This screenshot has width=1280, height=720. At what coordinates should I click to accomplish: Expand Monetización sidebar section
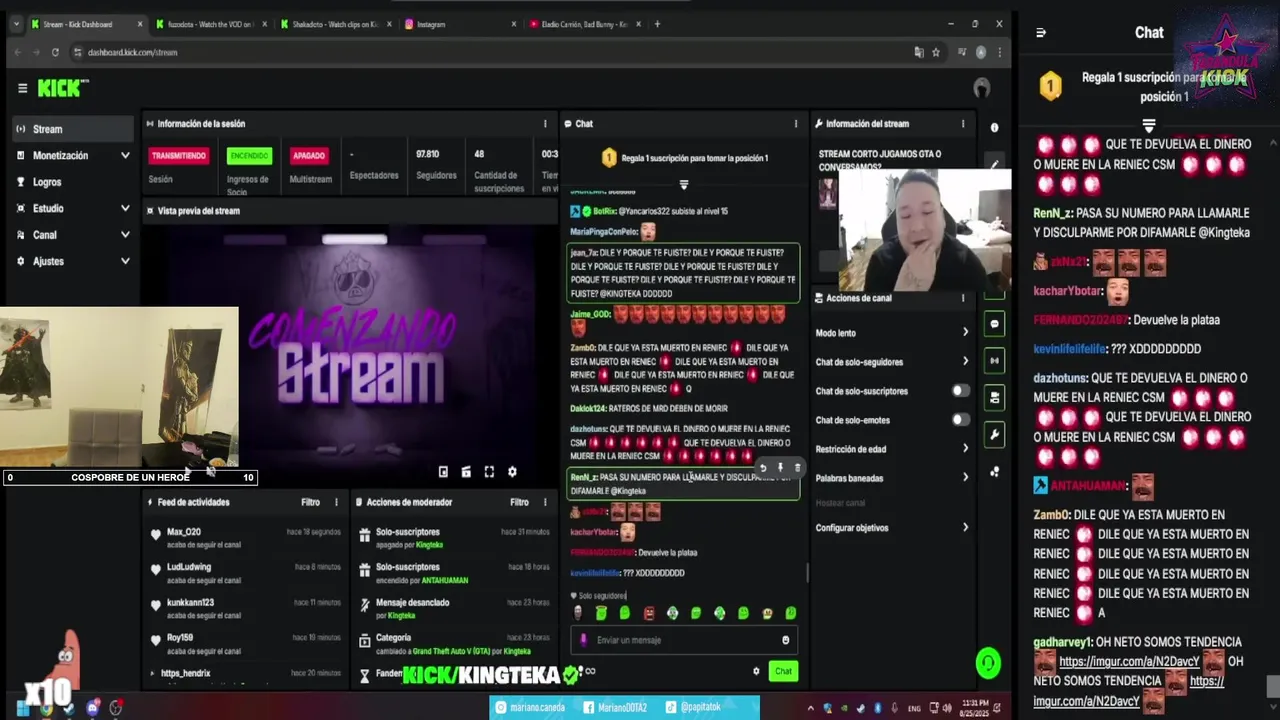125,156
